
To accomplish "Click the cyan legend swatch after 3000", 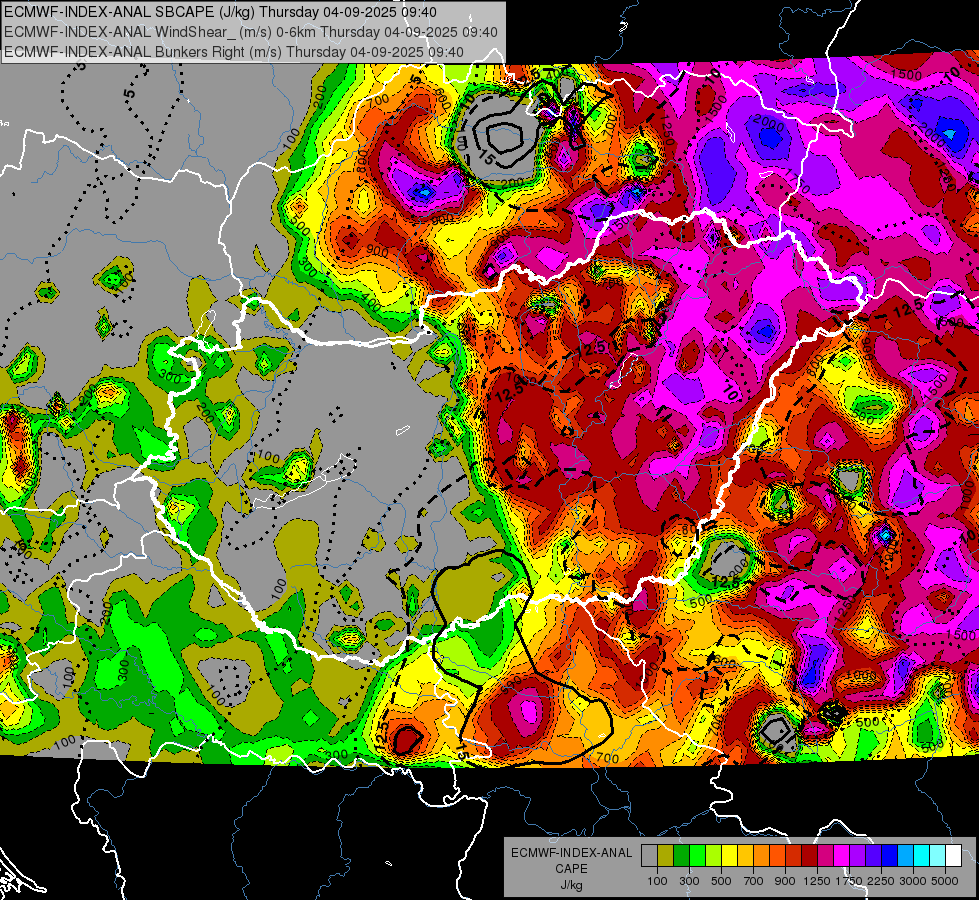I will point(922,856).
